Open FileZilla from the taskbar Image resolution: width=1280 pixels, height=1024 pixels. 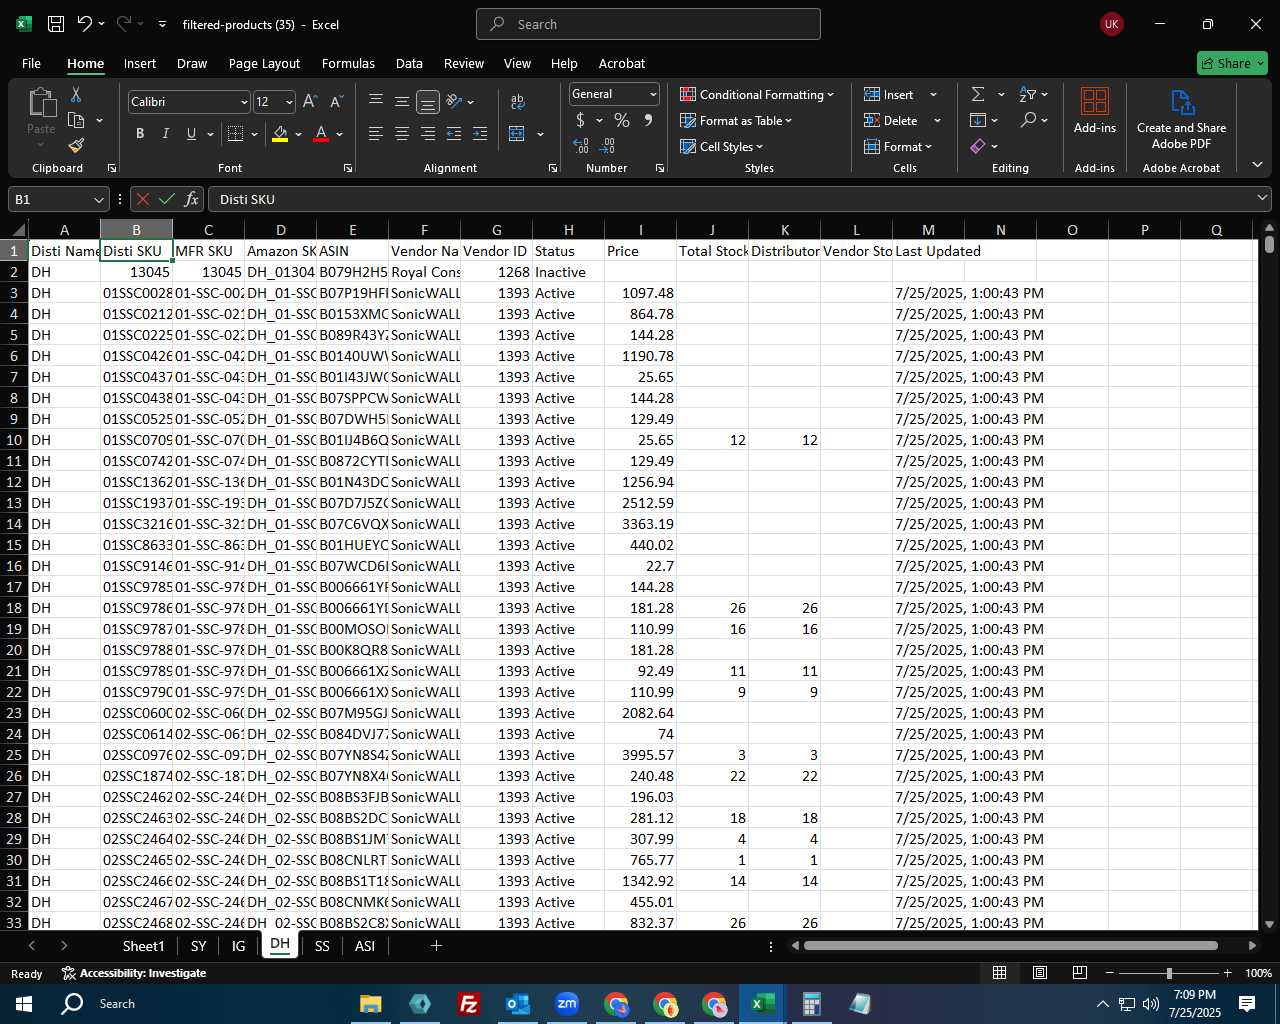[x=468, y=1004]
